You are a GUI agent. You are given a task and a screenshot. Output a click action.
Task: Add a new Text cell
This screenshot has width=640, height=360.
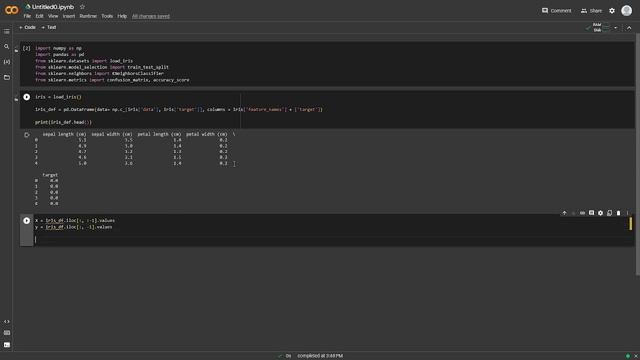tap(49, 27)
